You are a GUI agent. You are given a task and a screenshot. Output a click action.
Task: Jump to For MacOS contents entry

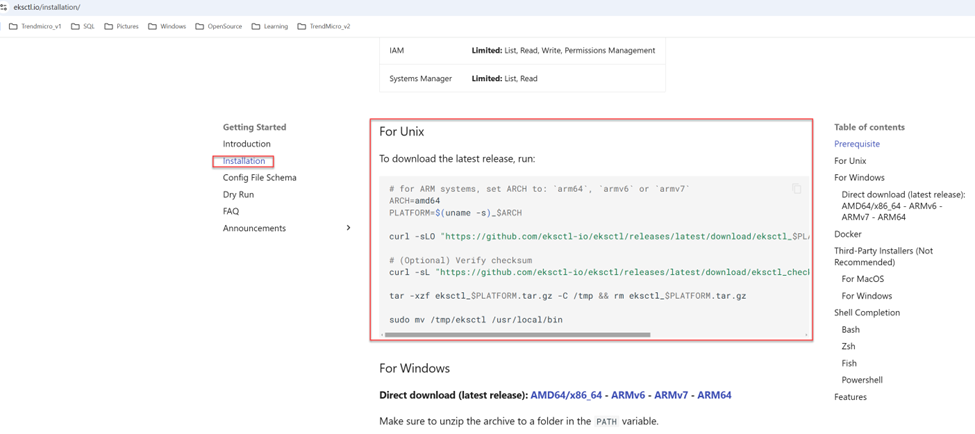coord(862,279)
